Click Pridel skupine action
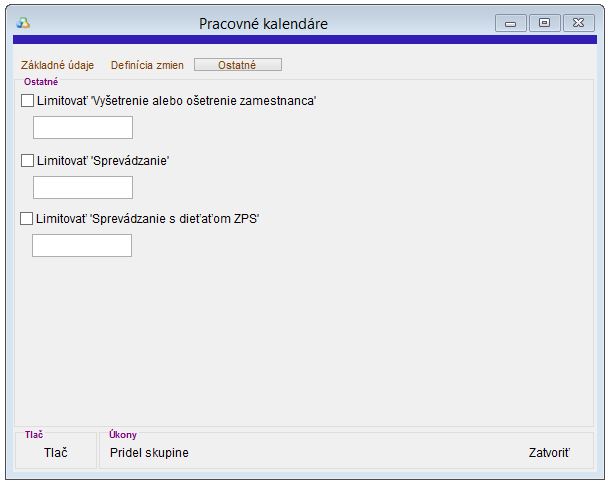The image size is (608, 483). 149,452
